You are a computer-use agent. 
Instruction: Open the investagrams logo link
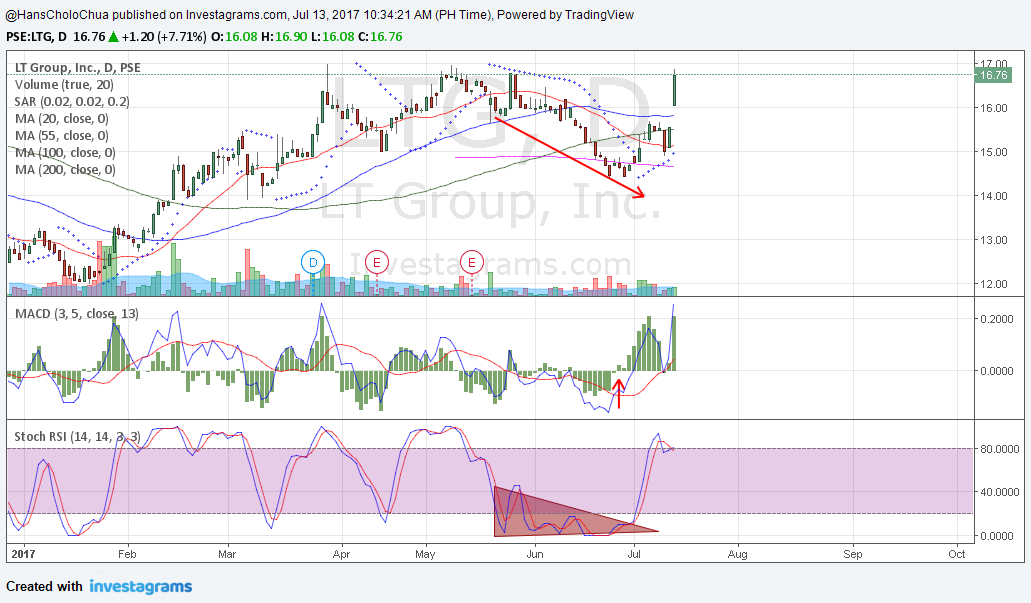[x=141, y=587]
